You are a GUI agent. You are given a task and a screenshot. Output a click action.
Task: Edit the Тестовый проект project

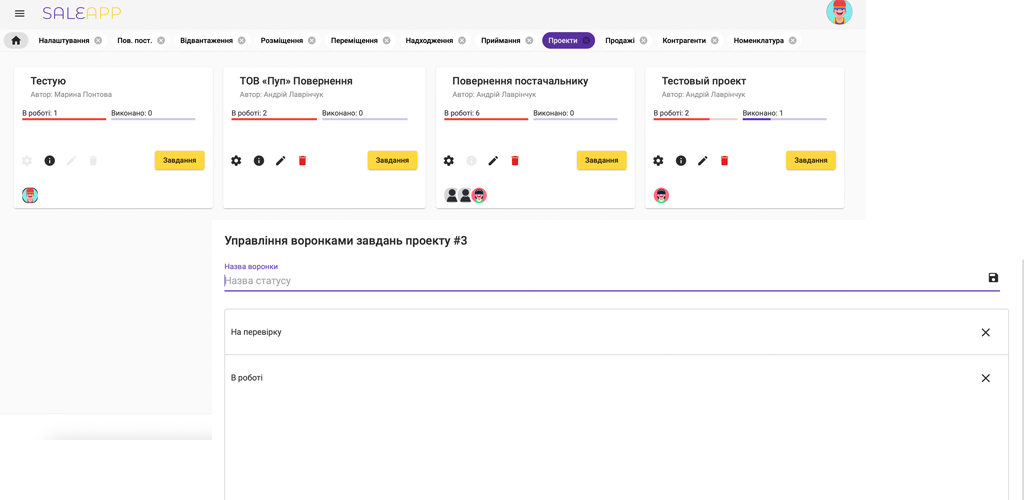(703, 161)
